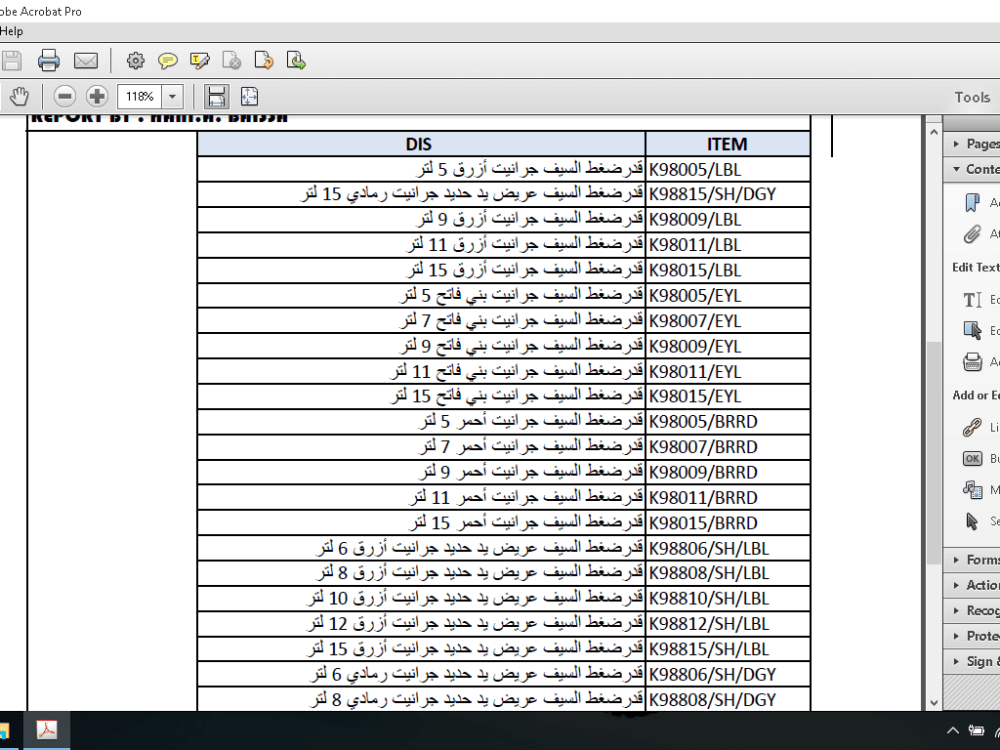Click cell K98015/EYL

tap(728, 397)
